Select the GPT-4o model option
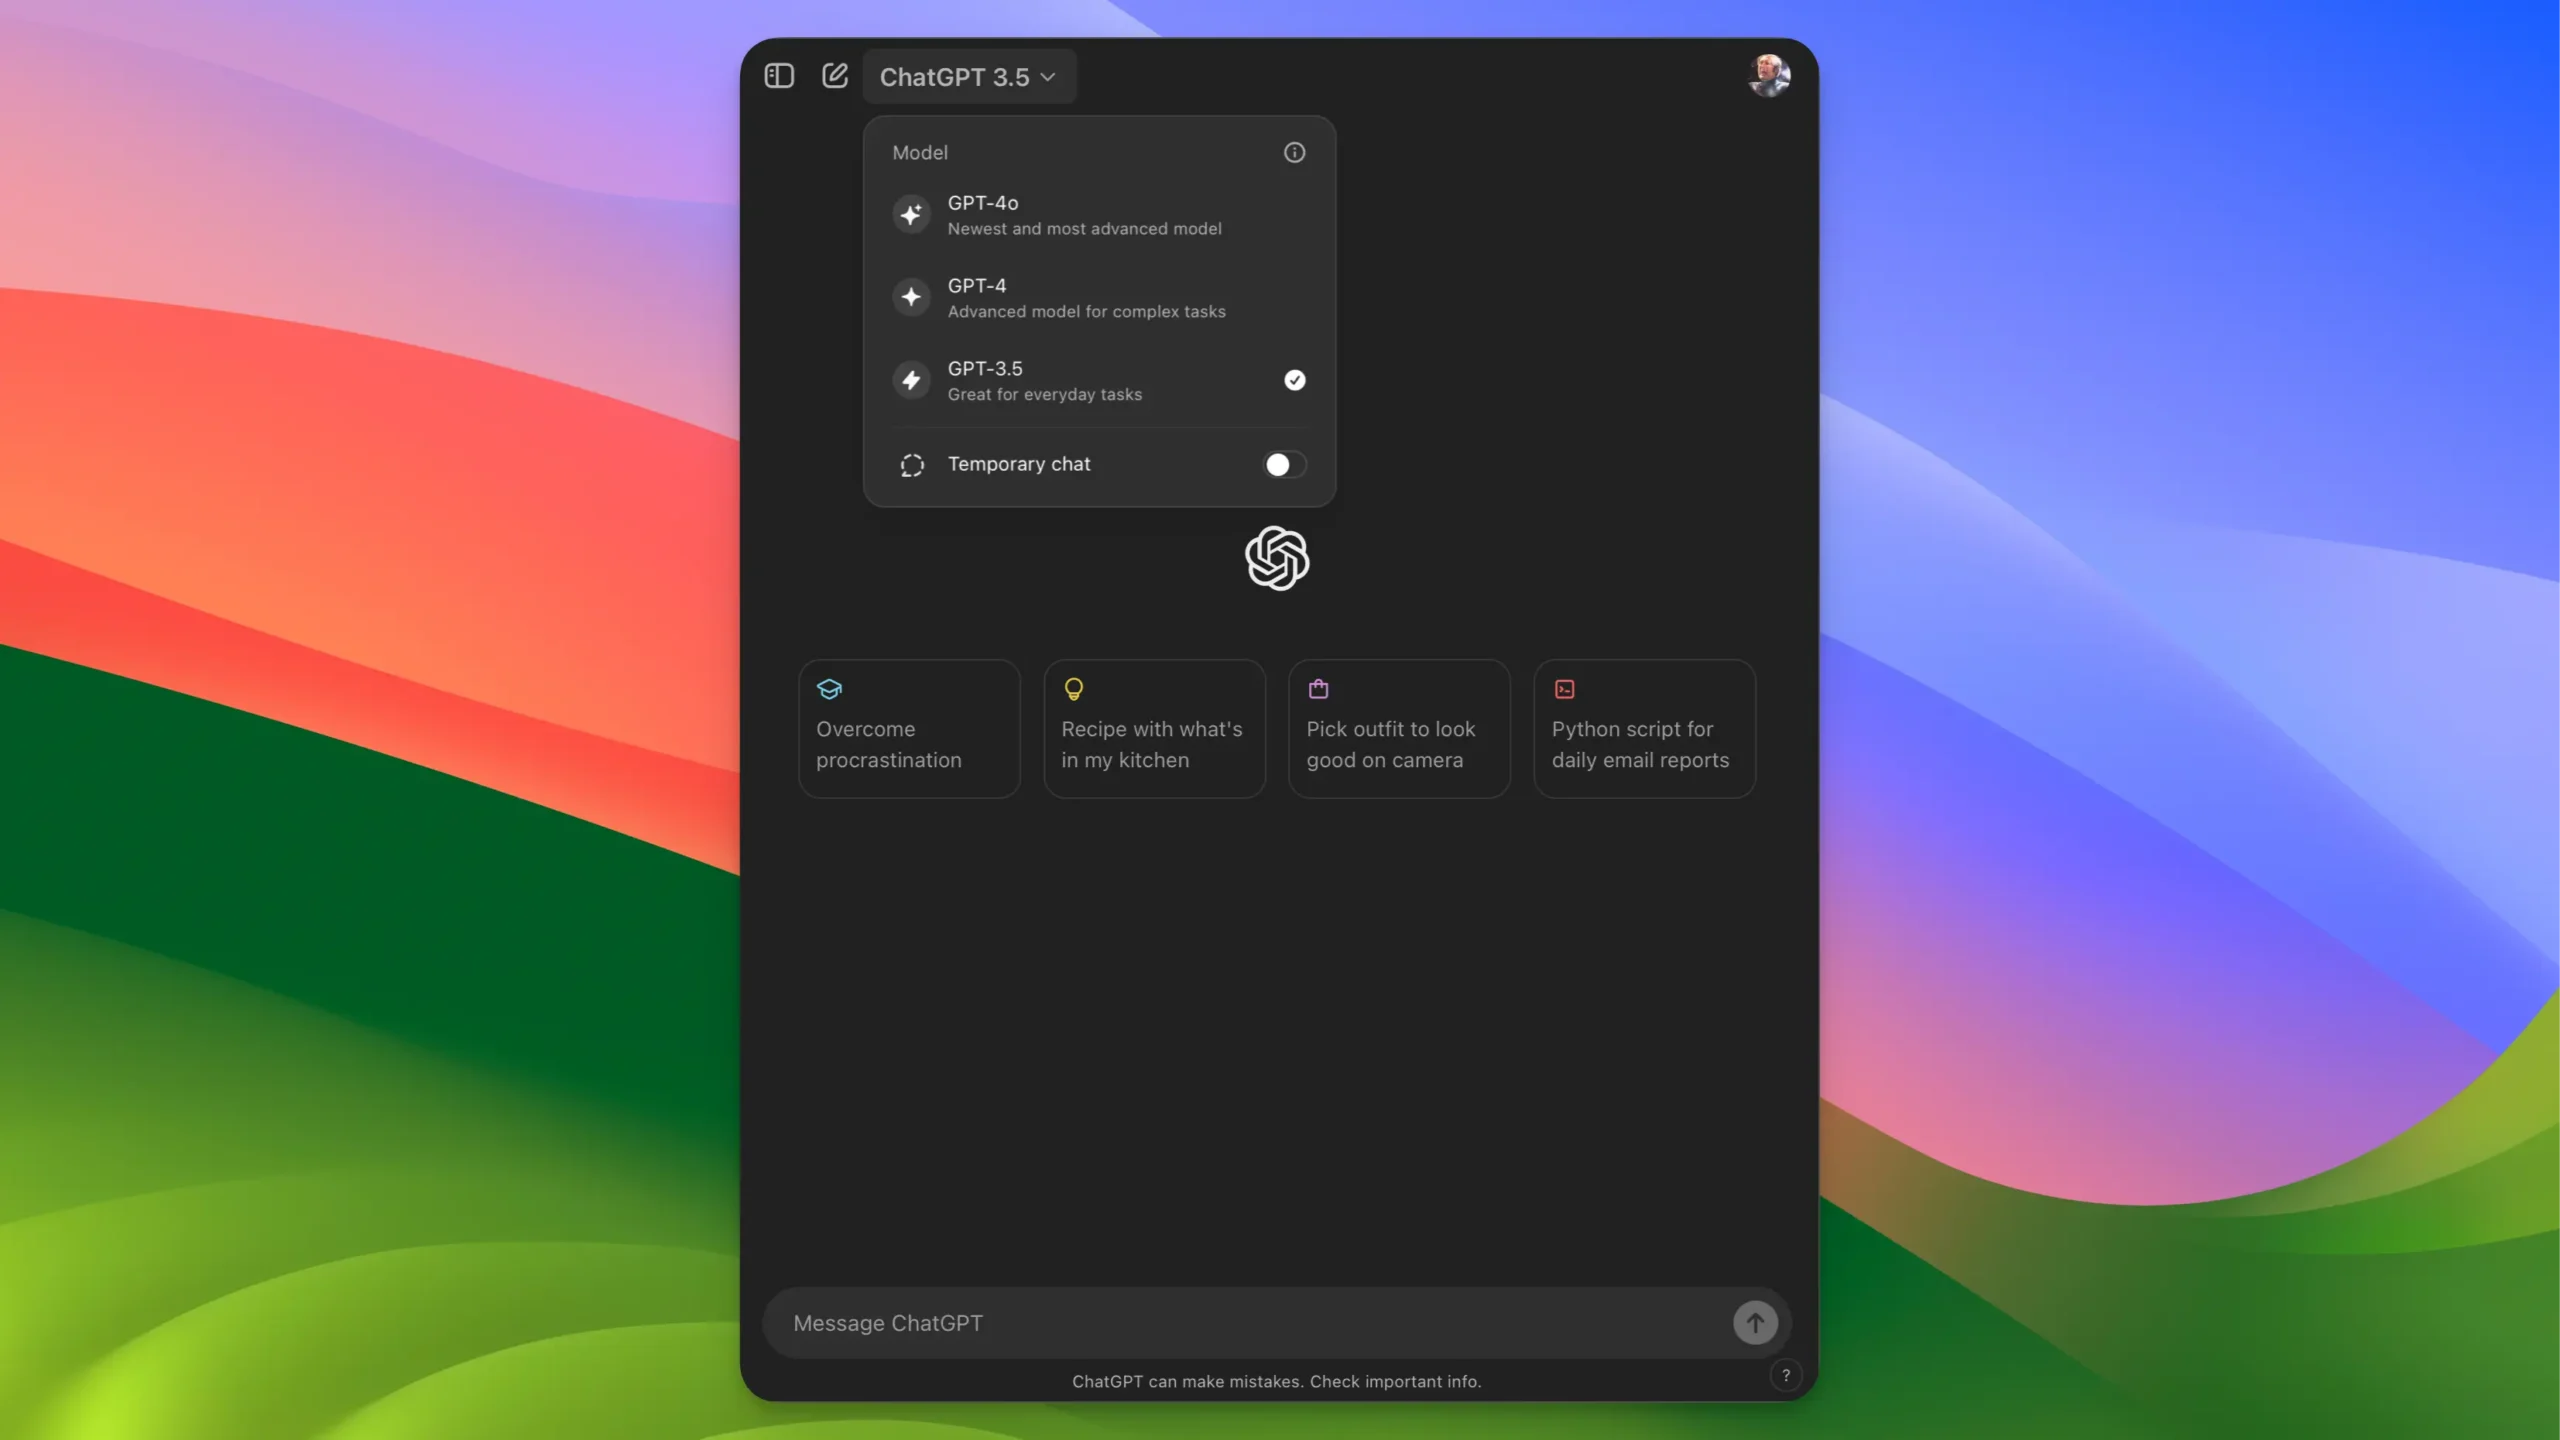The height and width of the screenshot is (1440, 2560). pos(1084,215)
